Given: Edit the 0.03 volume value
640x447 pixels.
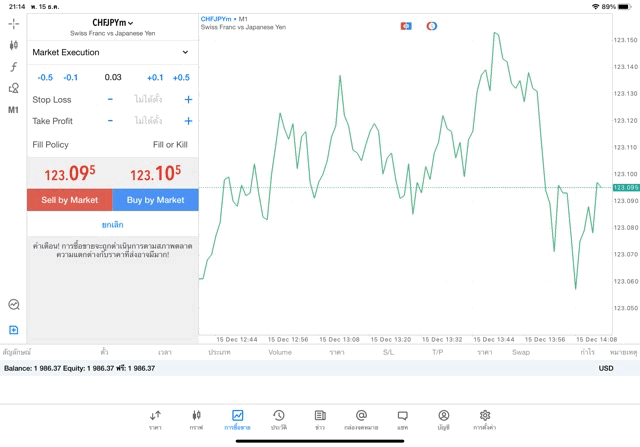Looking at the screenshot, I should [x=113, y=77].
